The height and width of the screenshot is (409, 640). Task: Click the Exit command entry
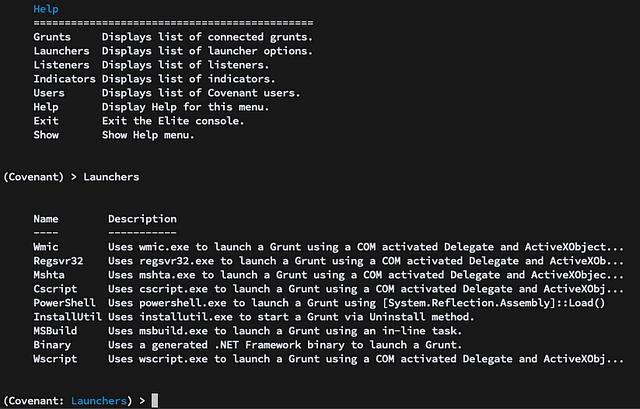click(46, 121)
